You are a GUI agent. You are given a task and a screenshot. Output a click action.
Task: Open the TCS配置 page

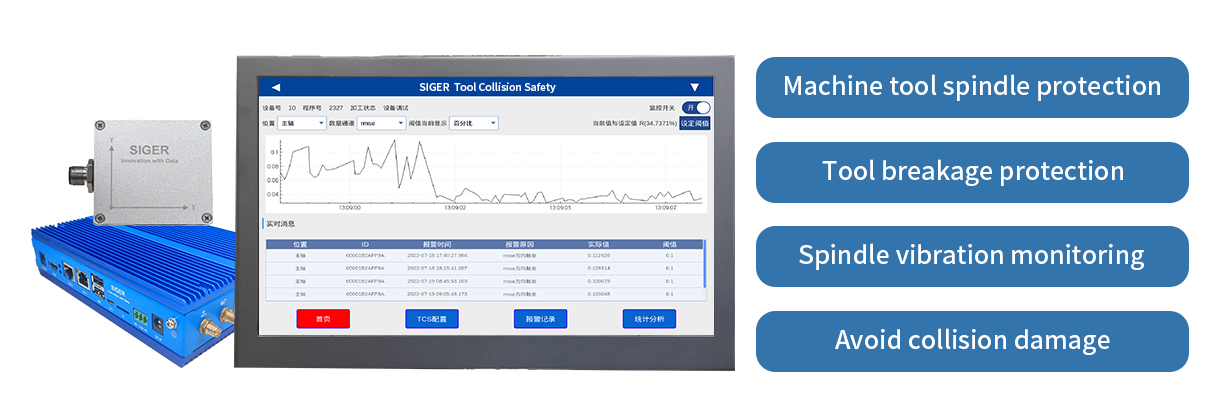tap(432, 319)
